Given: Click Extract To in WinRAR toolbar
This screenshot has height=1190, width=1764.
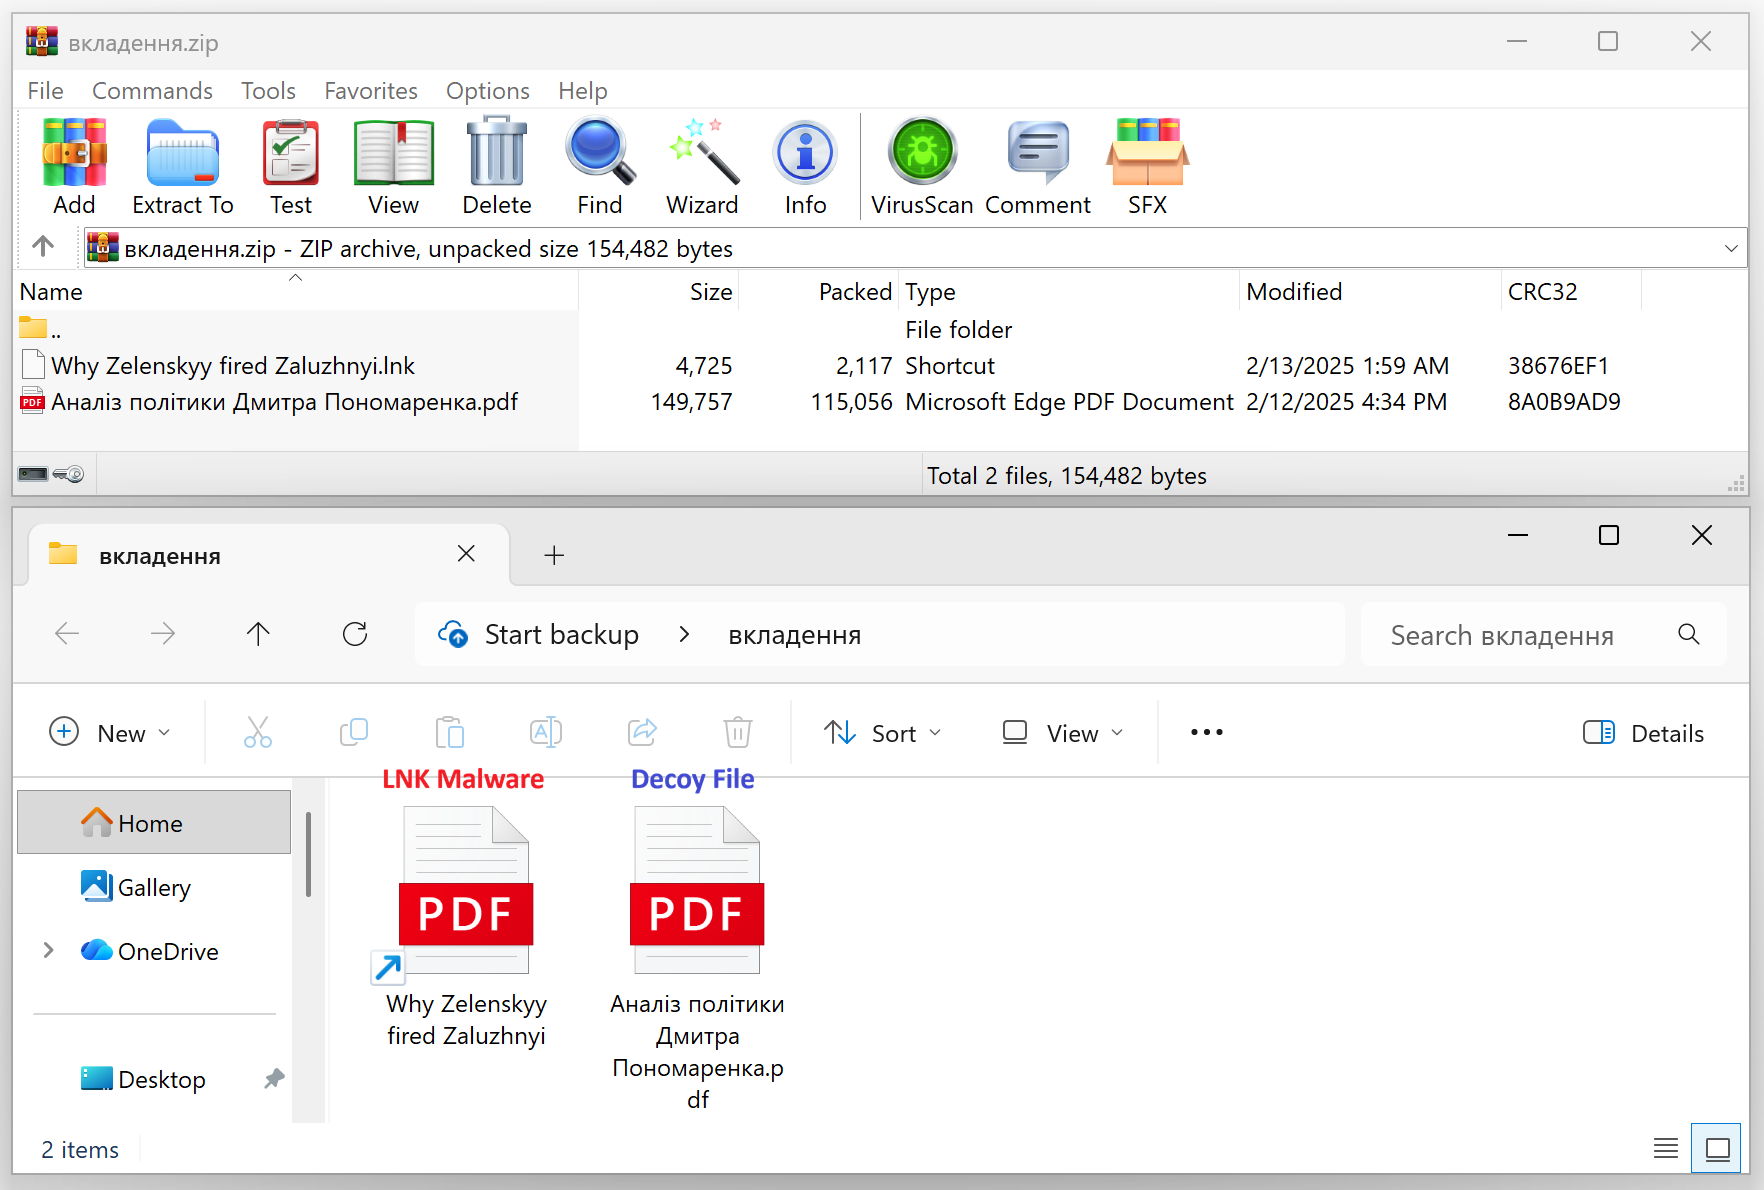Looking at the screenshot, I should [182, 166].
